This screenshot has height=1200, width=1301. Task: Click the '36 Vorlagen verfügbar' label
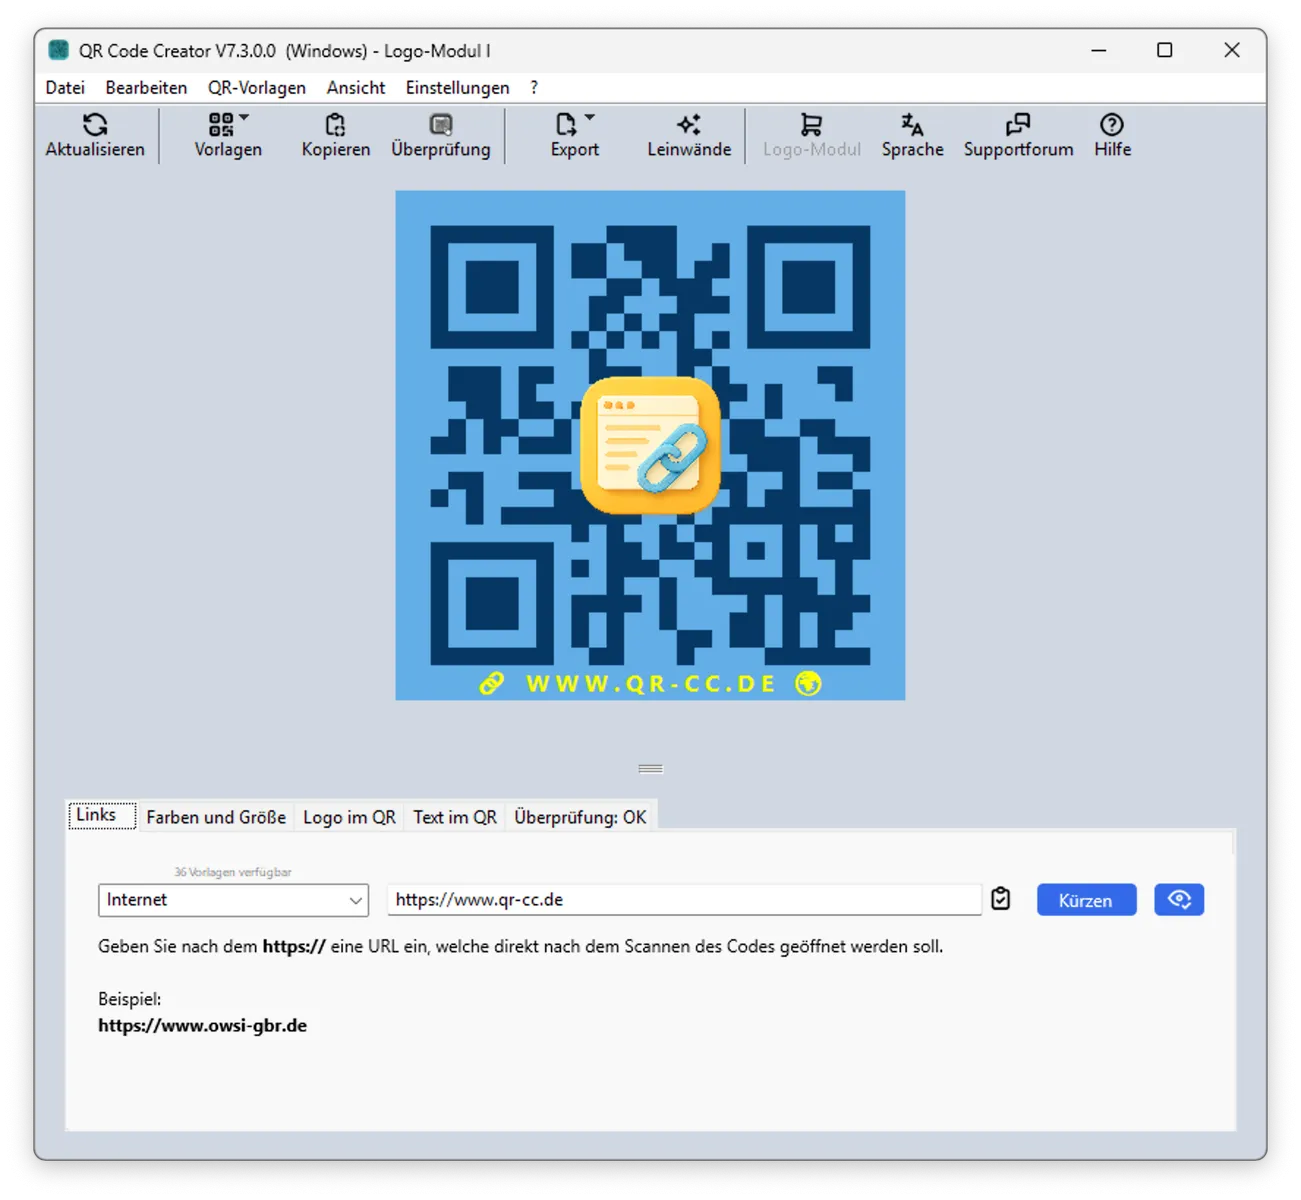233,872
